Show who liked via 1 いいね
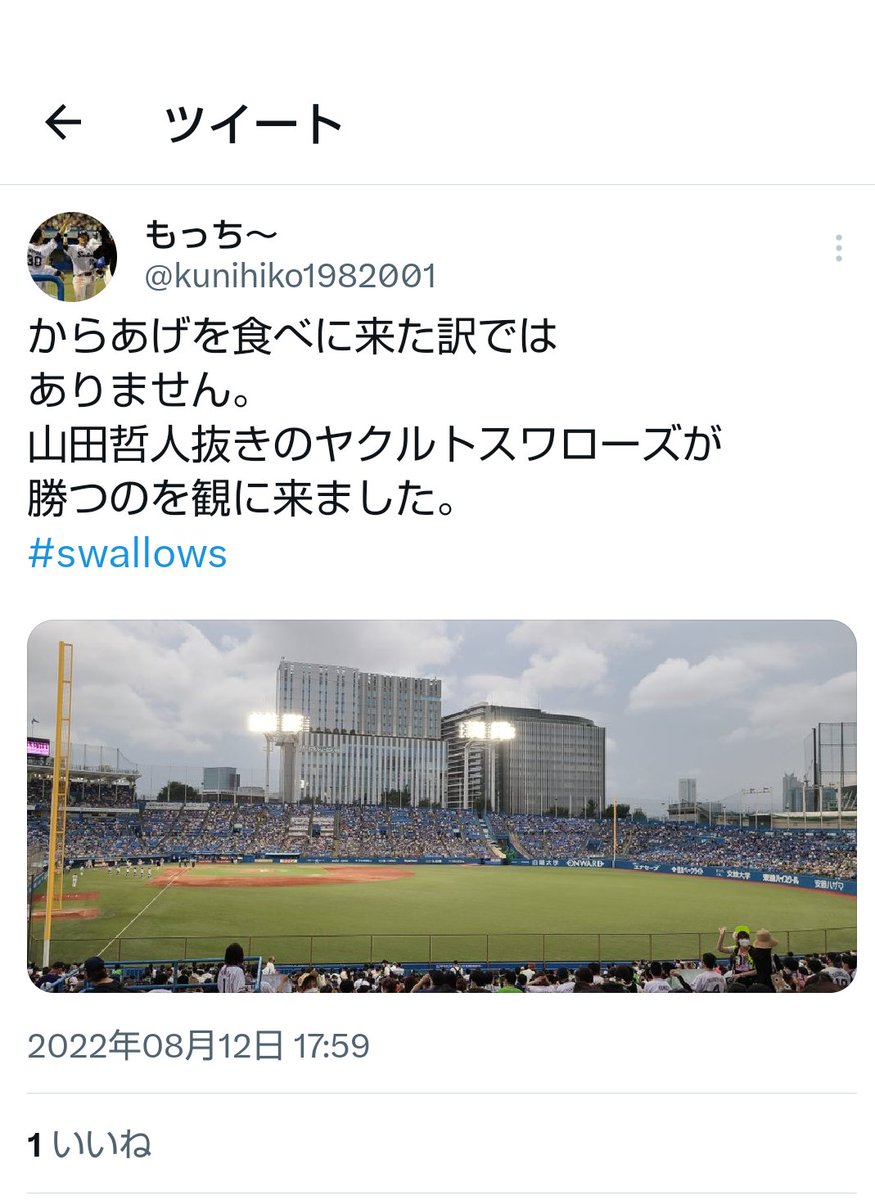Viewport: 875px width, 1200px height. [89, 1144]
